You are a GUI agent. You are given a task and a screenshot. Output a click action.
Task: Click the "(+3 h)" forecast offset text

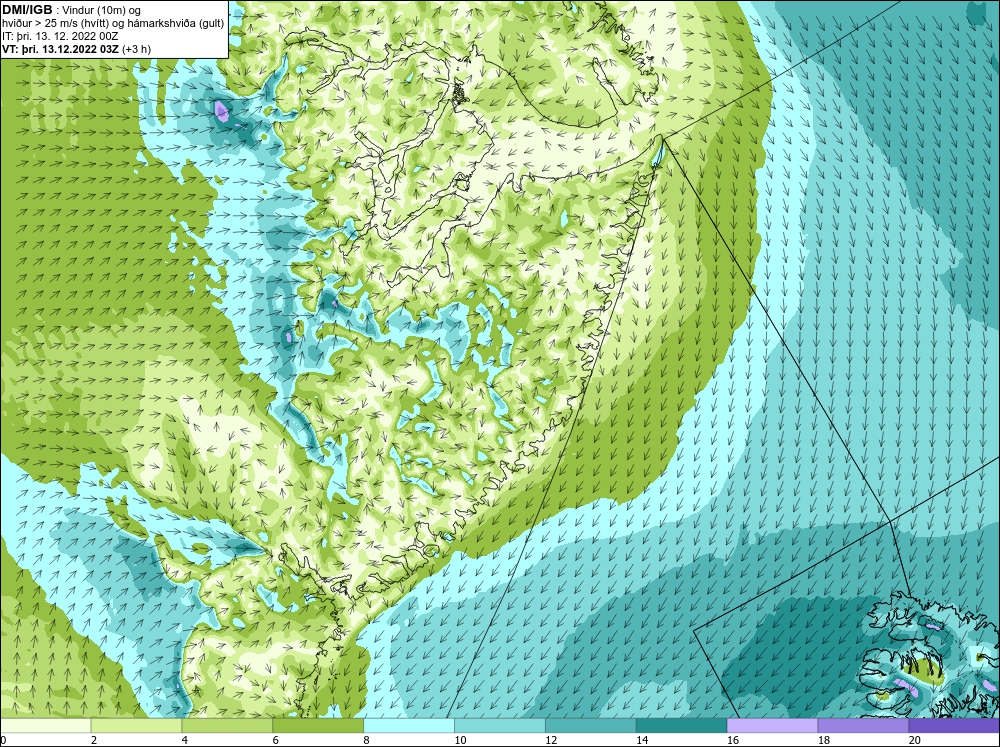[136, 49]
